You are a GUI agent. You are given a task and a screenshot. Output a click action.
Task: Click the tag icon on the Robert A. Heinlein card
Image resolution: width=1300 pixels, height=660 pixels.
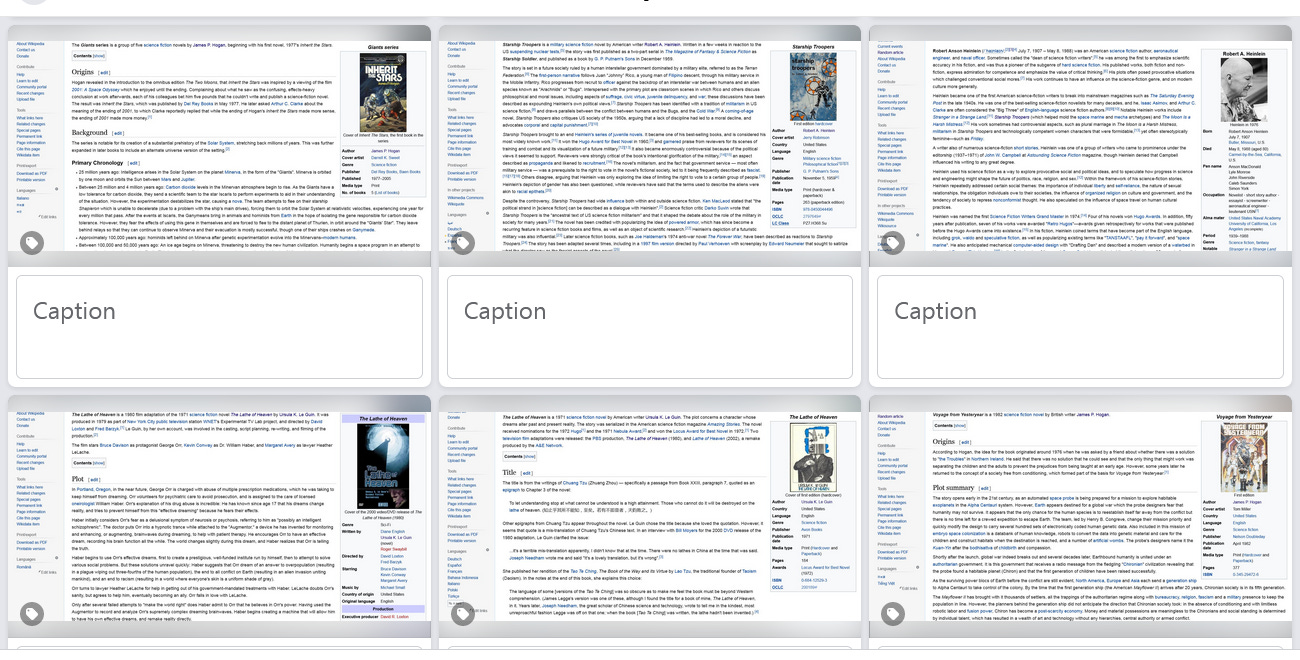892,243
